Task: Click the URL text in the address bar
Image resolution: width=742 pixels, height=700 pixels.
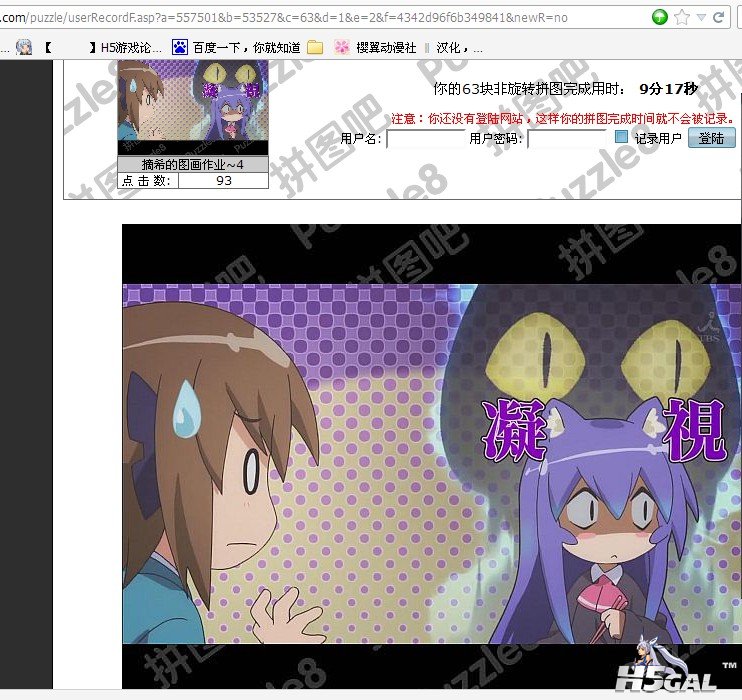Action: click(x=284, y=18)
